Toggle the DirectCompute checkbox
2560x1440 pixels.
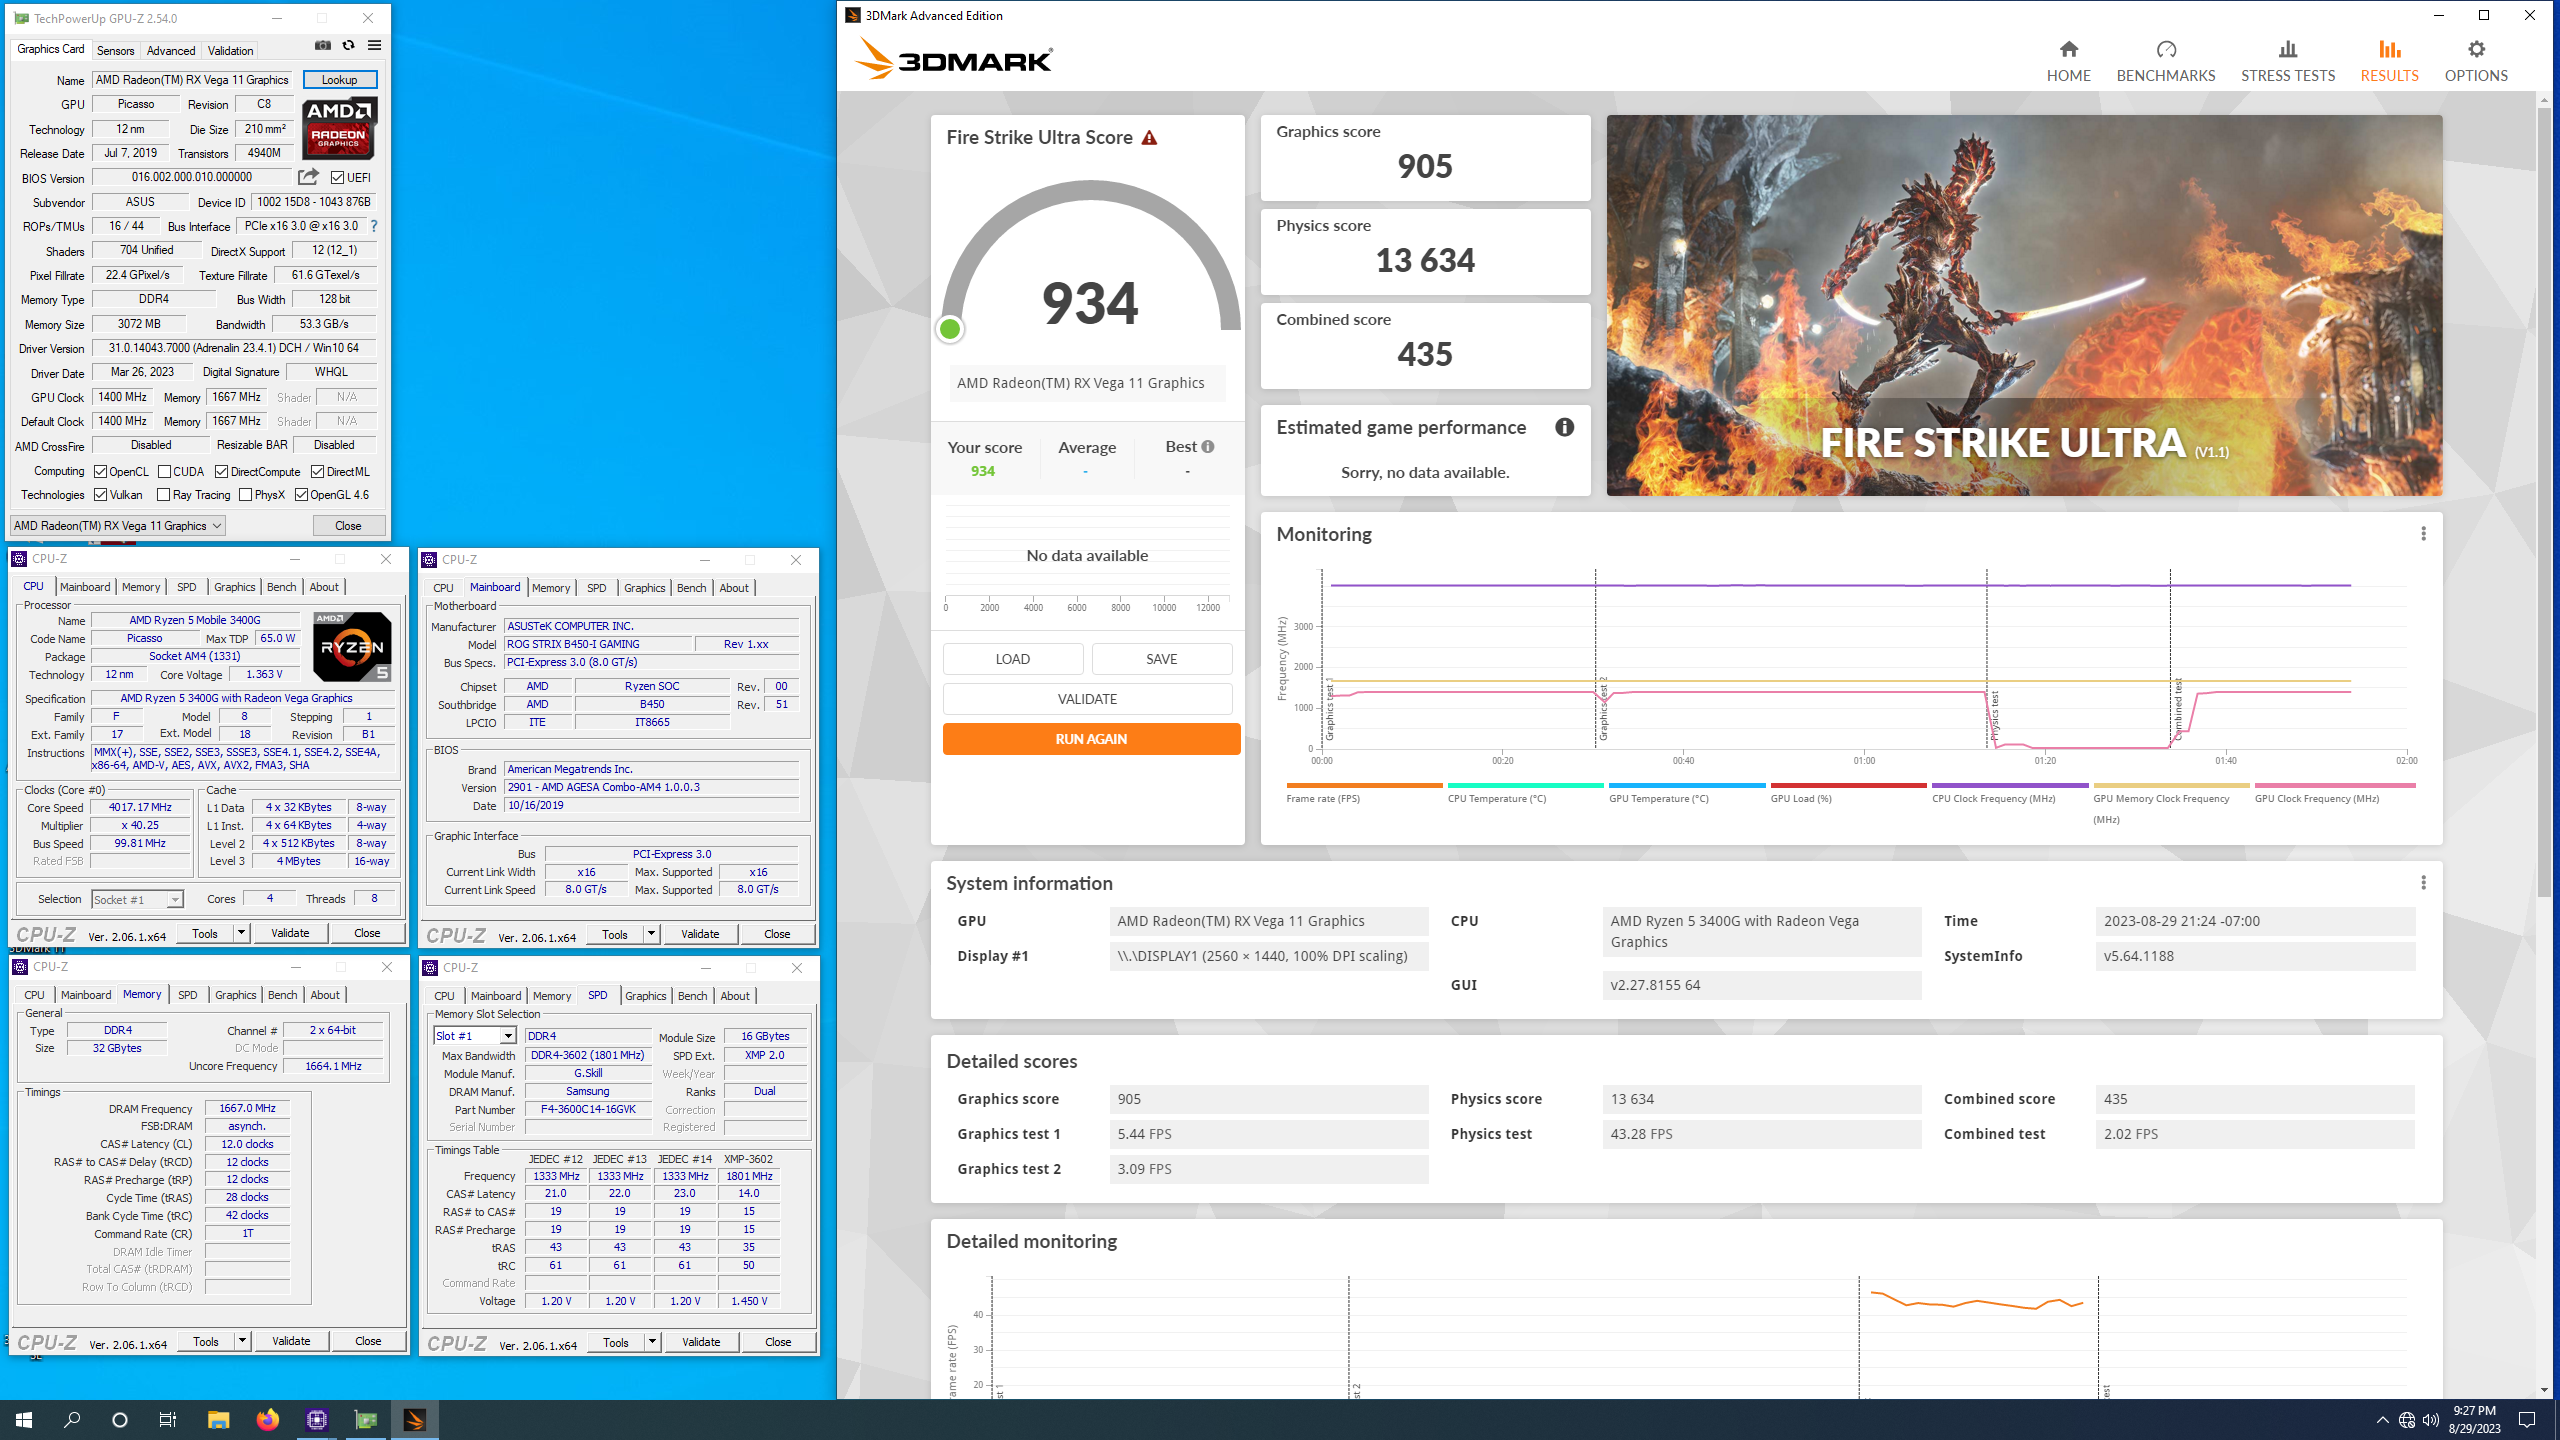[221, 472]
